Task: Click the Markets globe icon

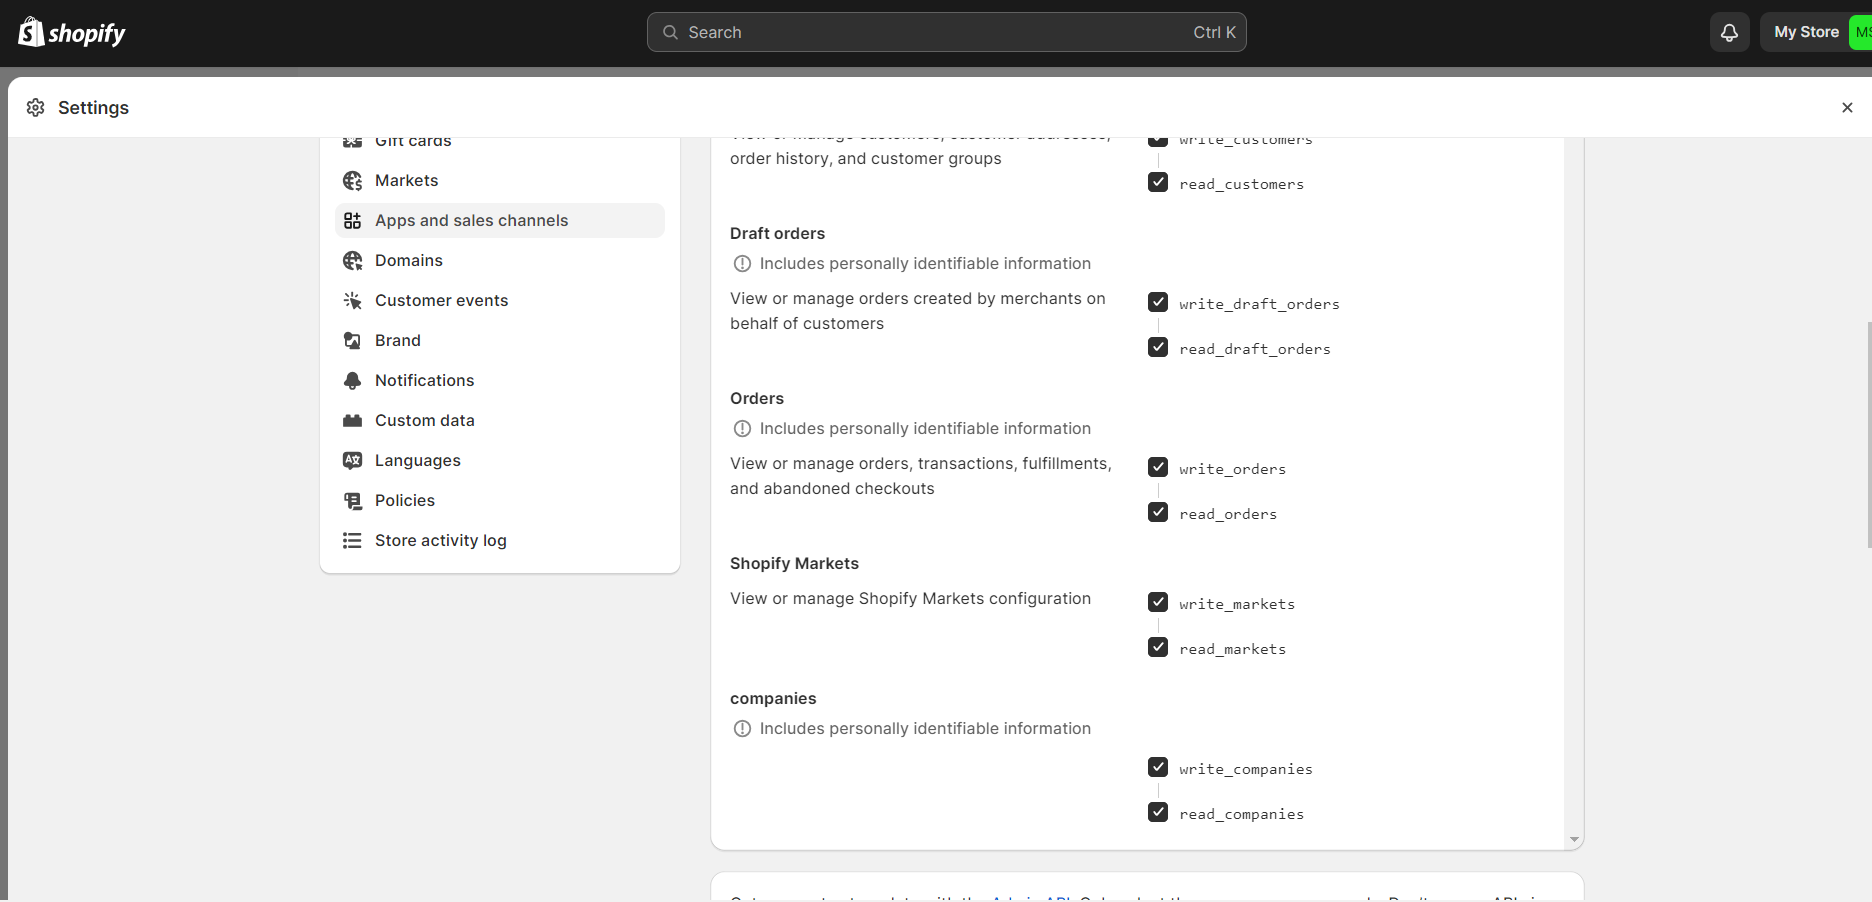Action: 352,181
